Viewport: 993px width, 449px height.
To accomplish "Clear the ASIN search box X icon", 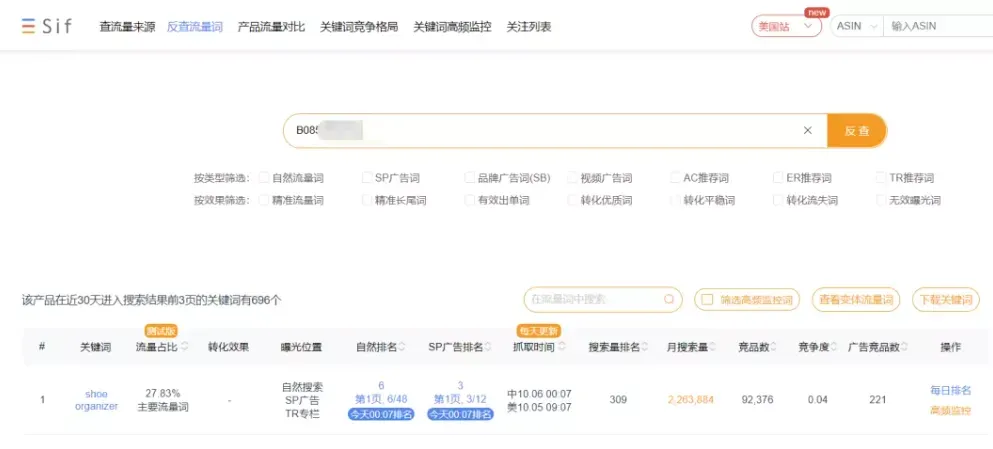I will 807,130.
